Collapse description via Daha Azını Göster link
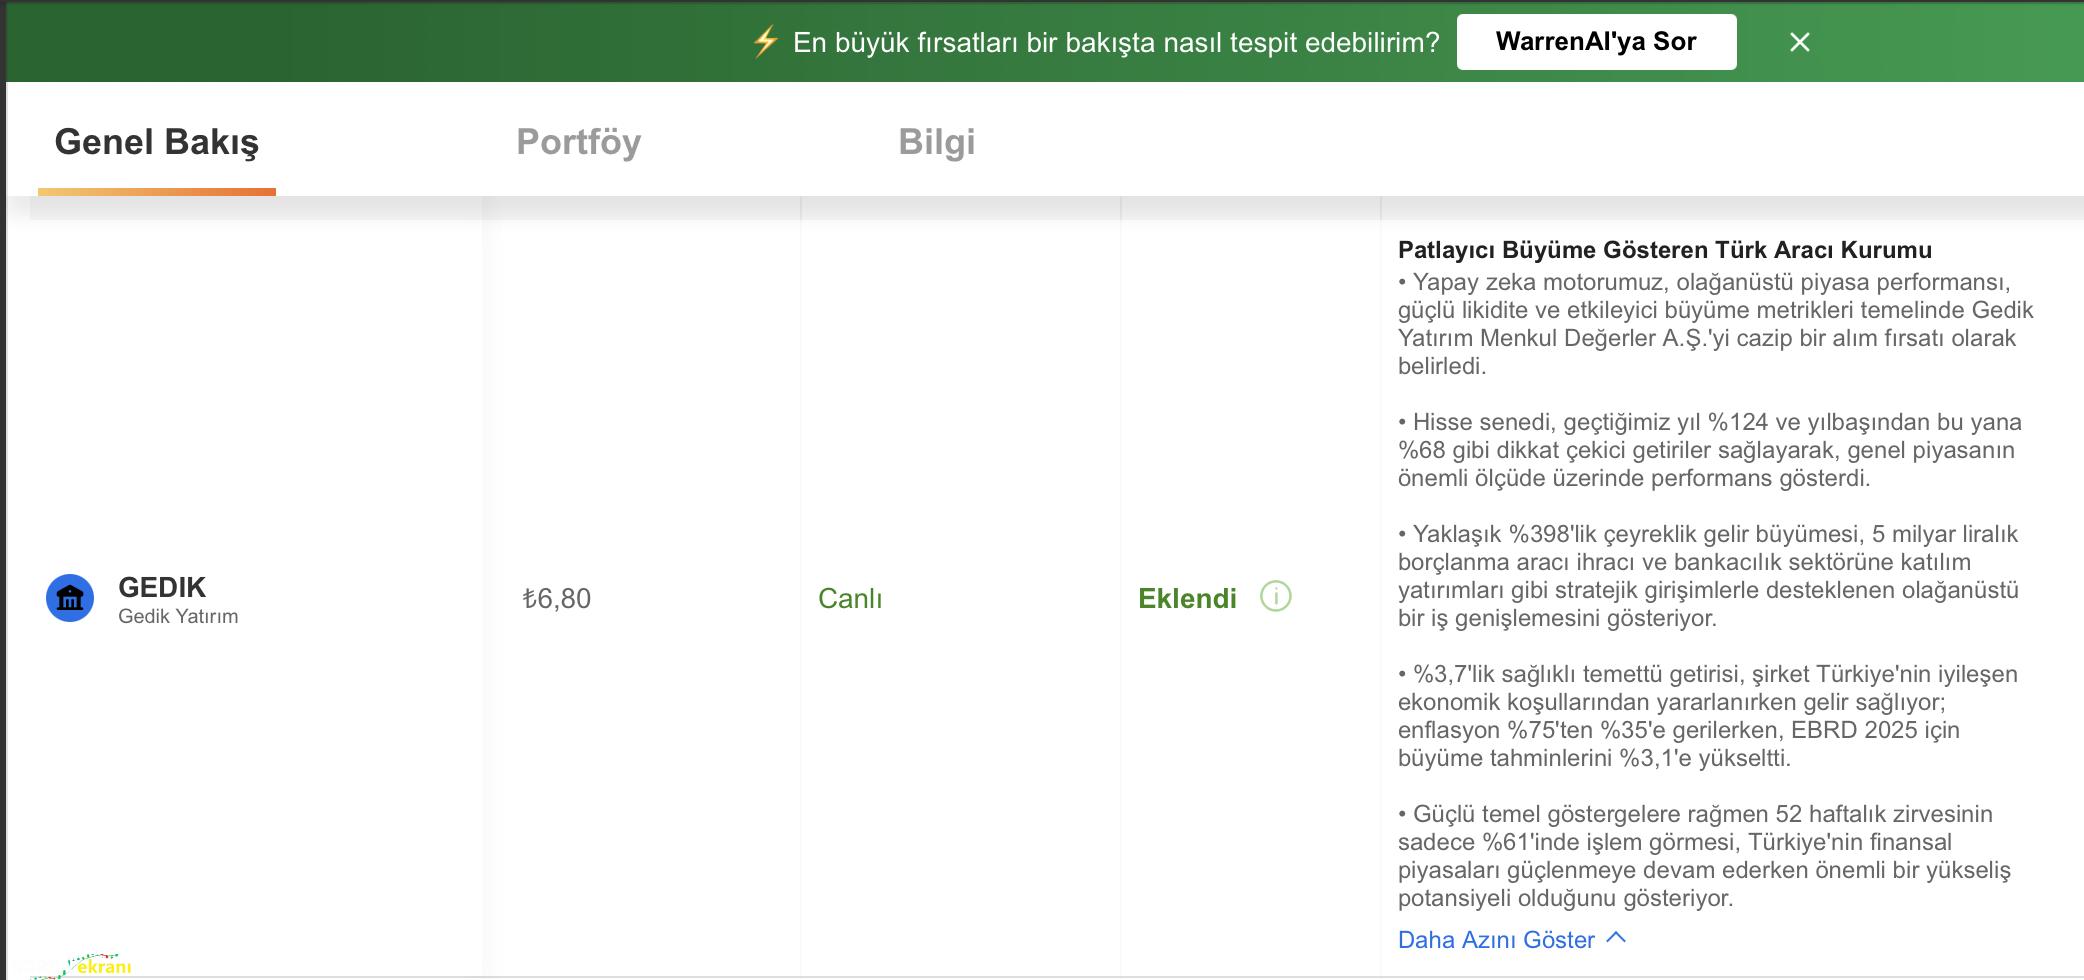Viewport: 2084px width, 980px height. (x=1495, y=940)
